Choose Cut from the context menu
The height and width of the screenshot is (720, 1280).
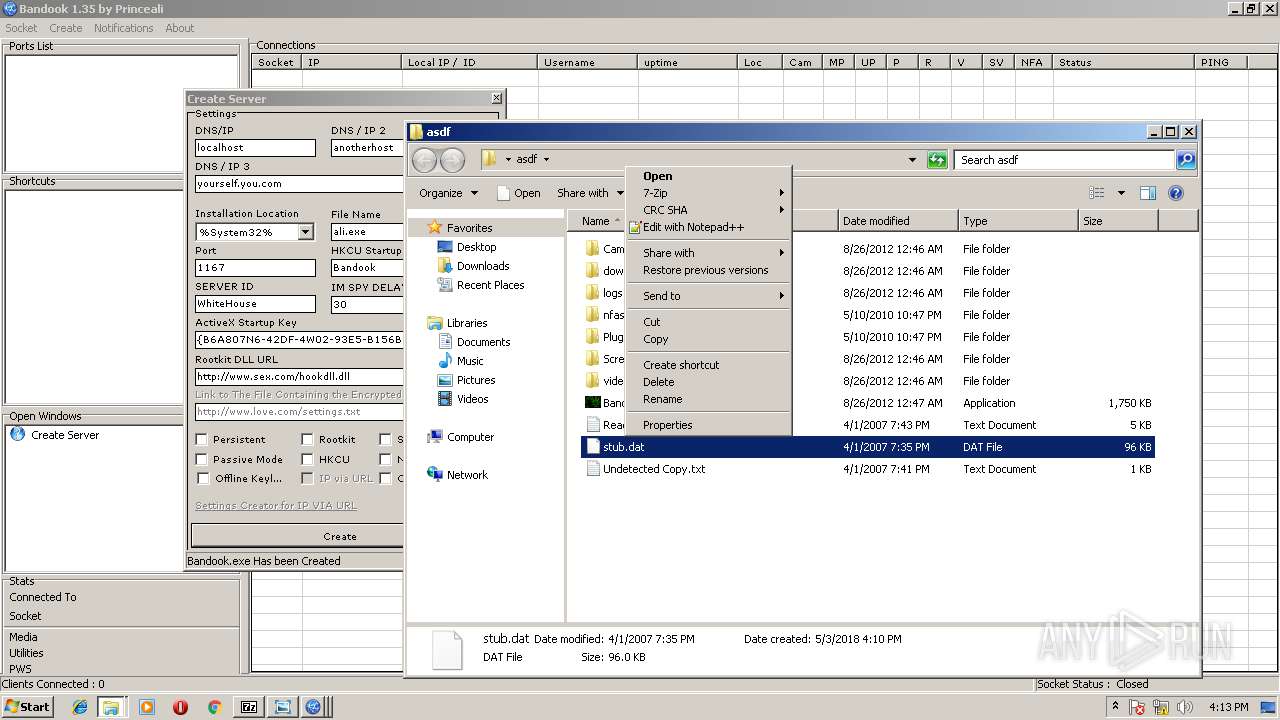tap(710, 322)
